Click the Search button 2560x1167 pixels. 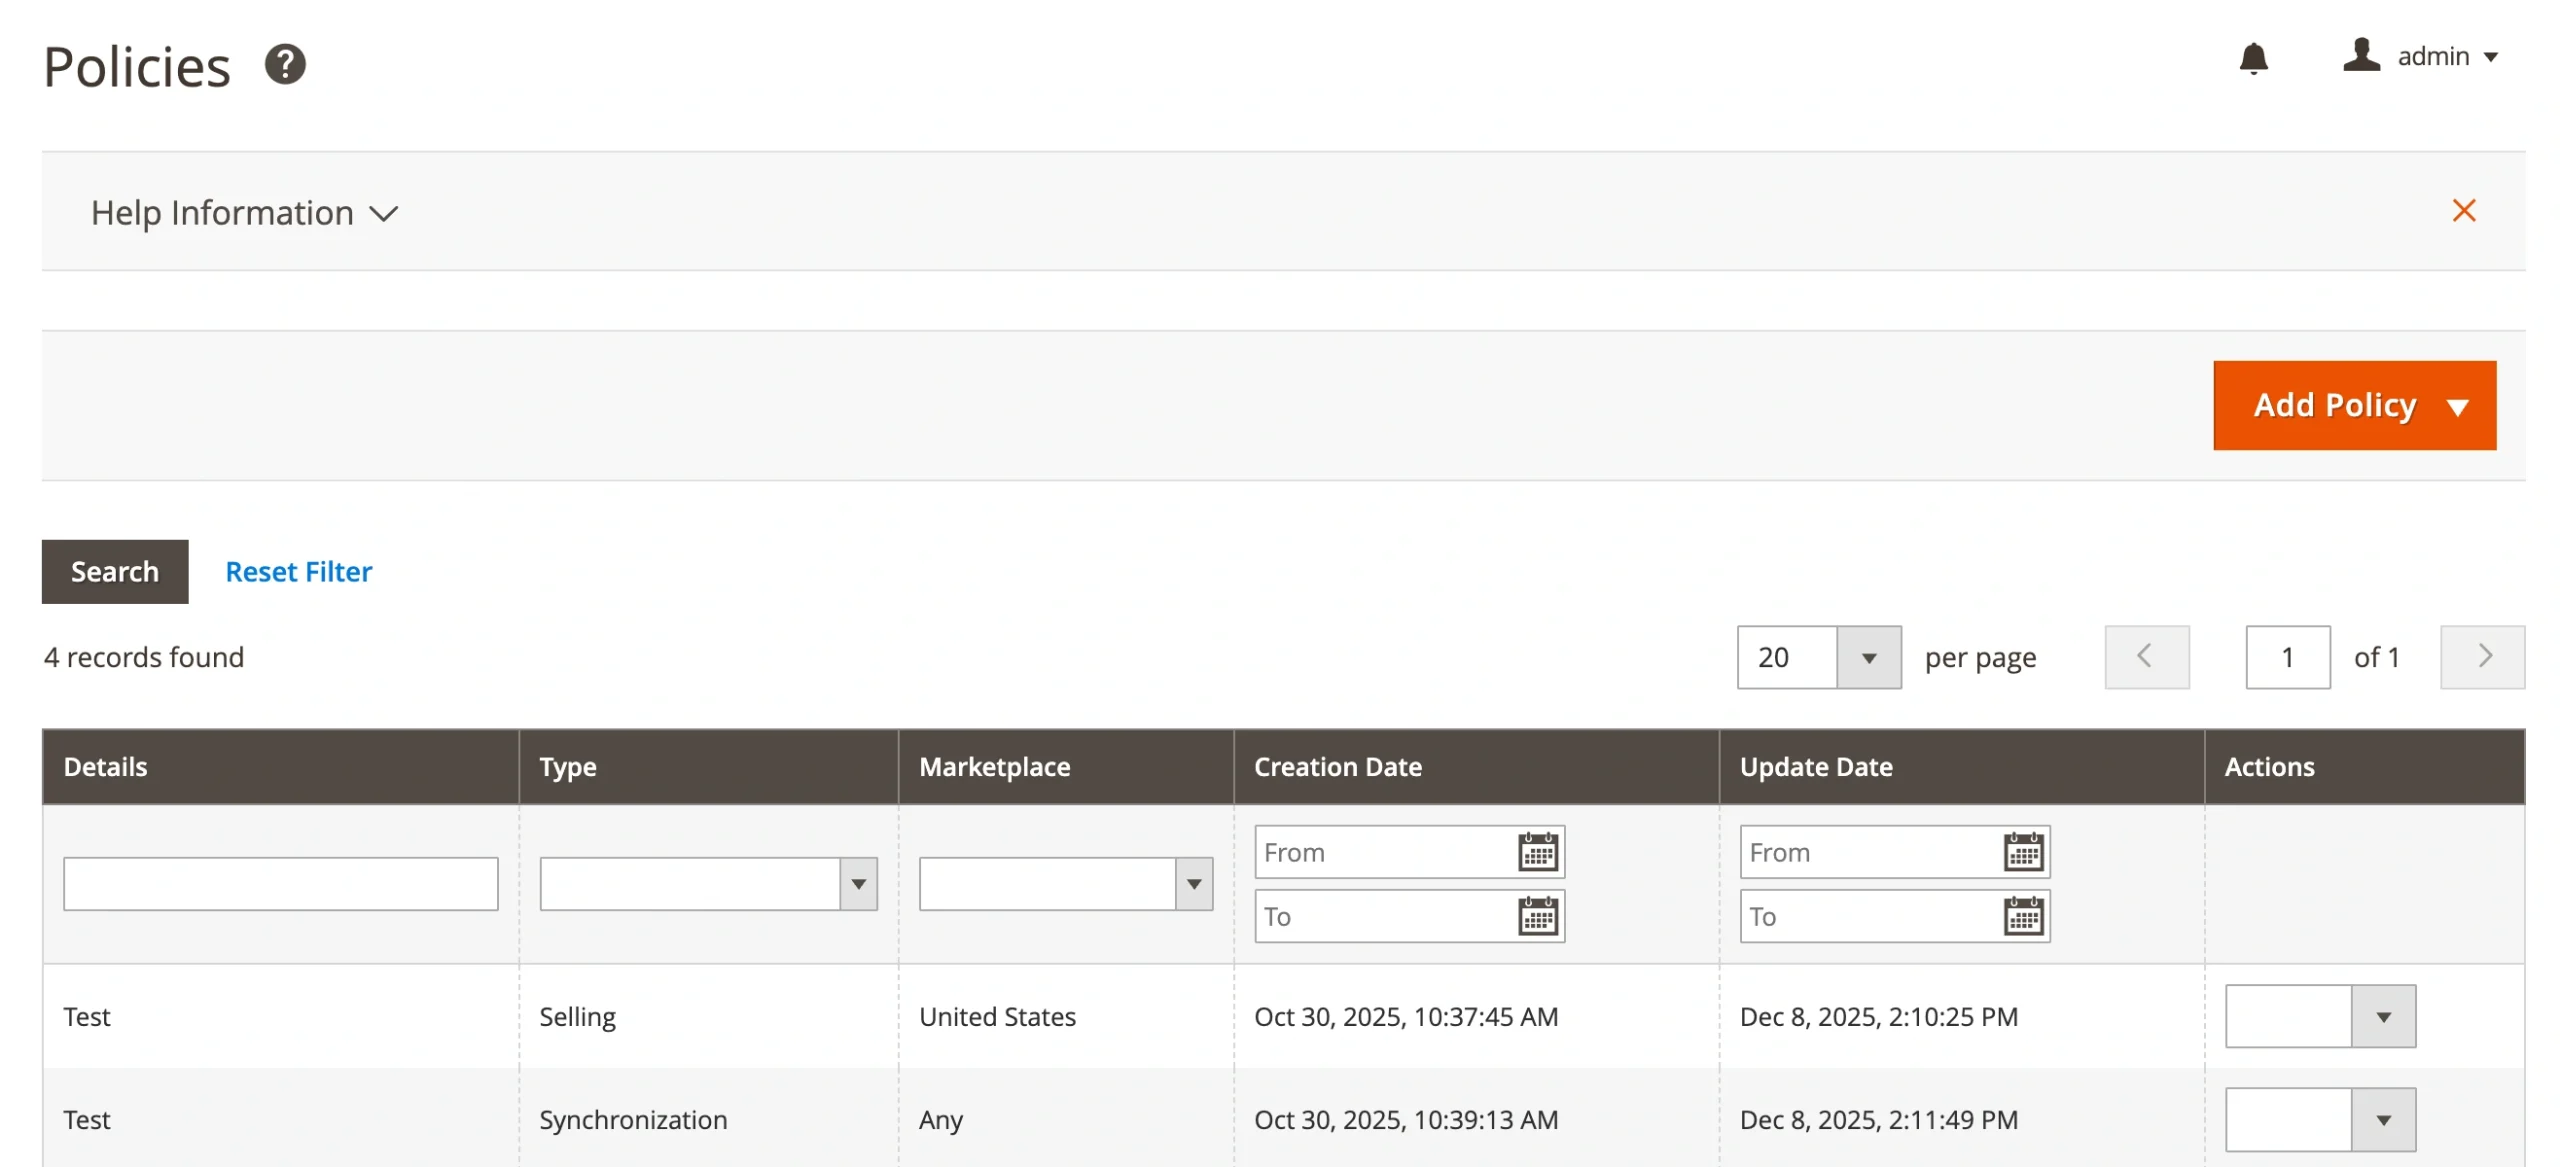point(114,572)
